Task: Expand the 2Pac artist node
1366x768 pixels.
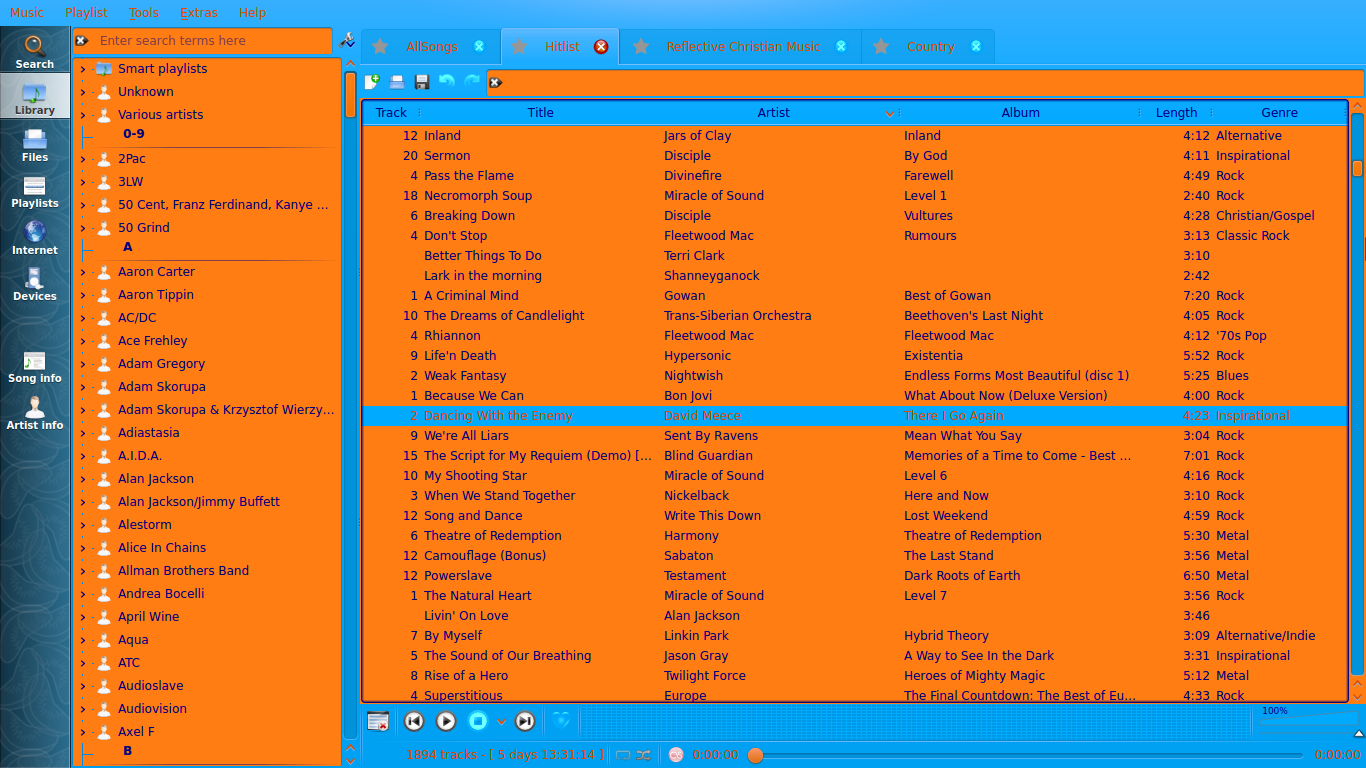Action: click(83, 159)
